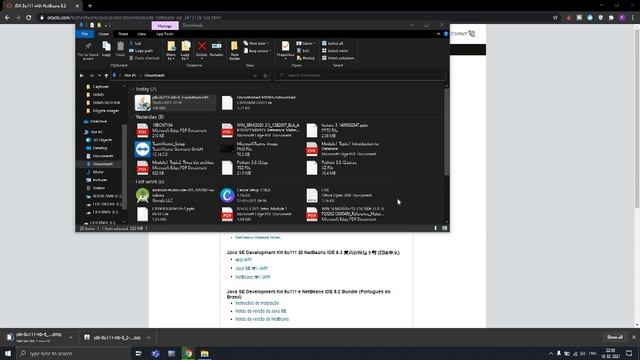The height and width of the screenshot is (360, 640).
Task: Collapse the ribbon with chevron
Action: coord(439,34)
